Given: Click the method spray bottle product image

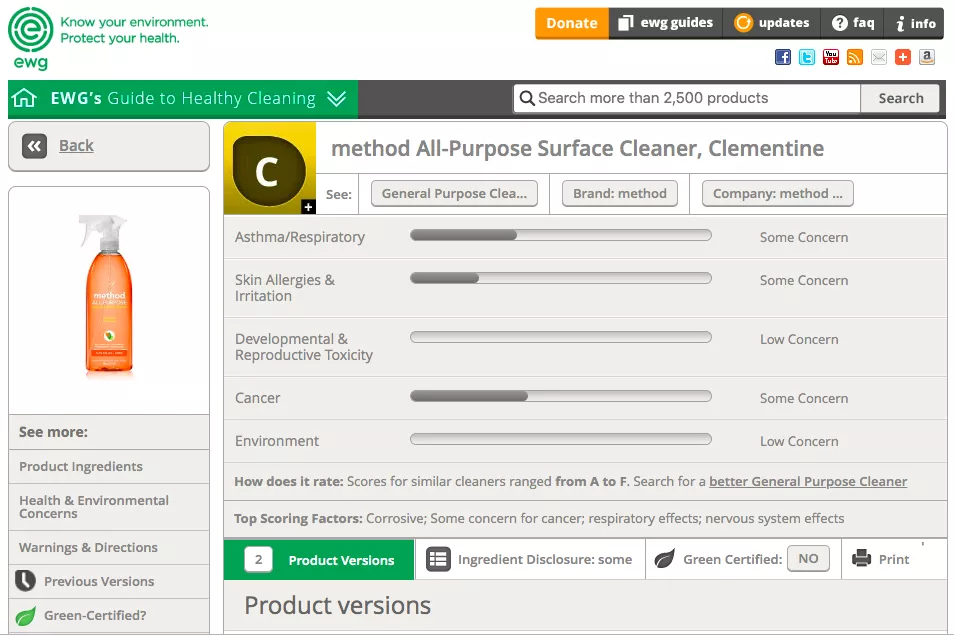Looking at the screenshot, I should pos(108,294).
